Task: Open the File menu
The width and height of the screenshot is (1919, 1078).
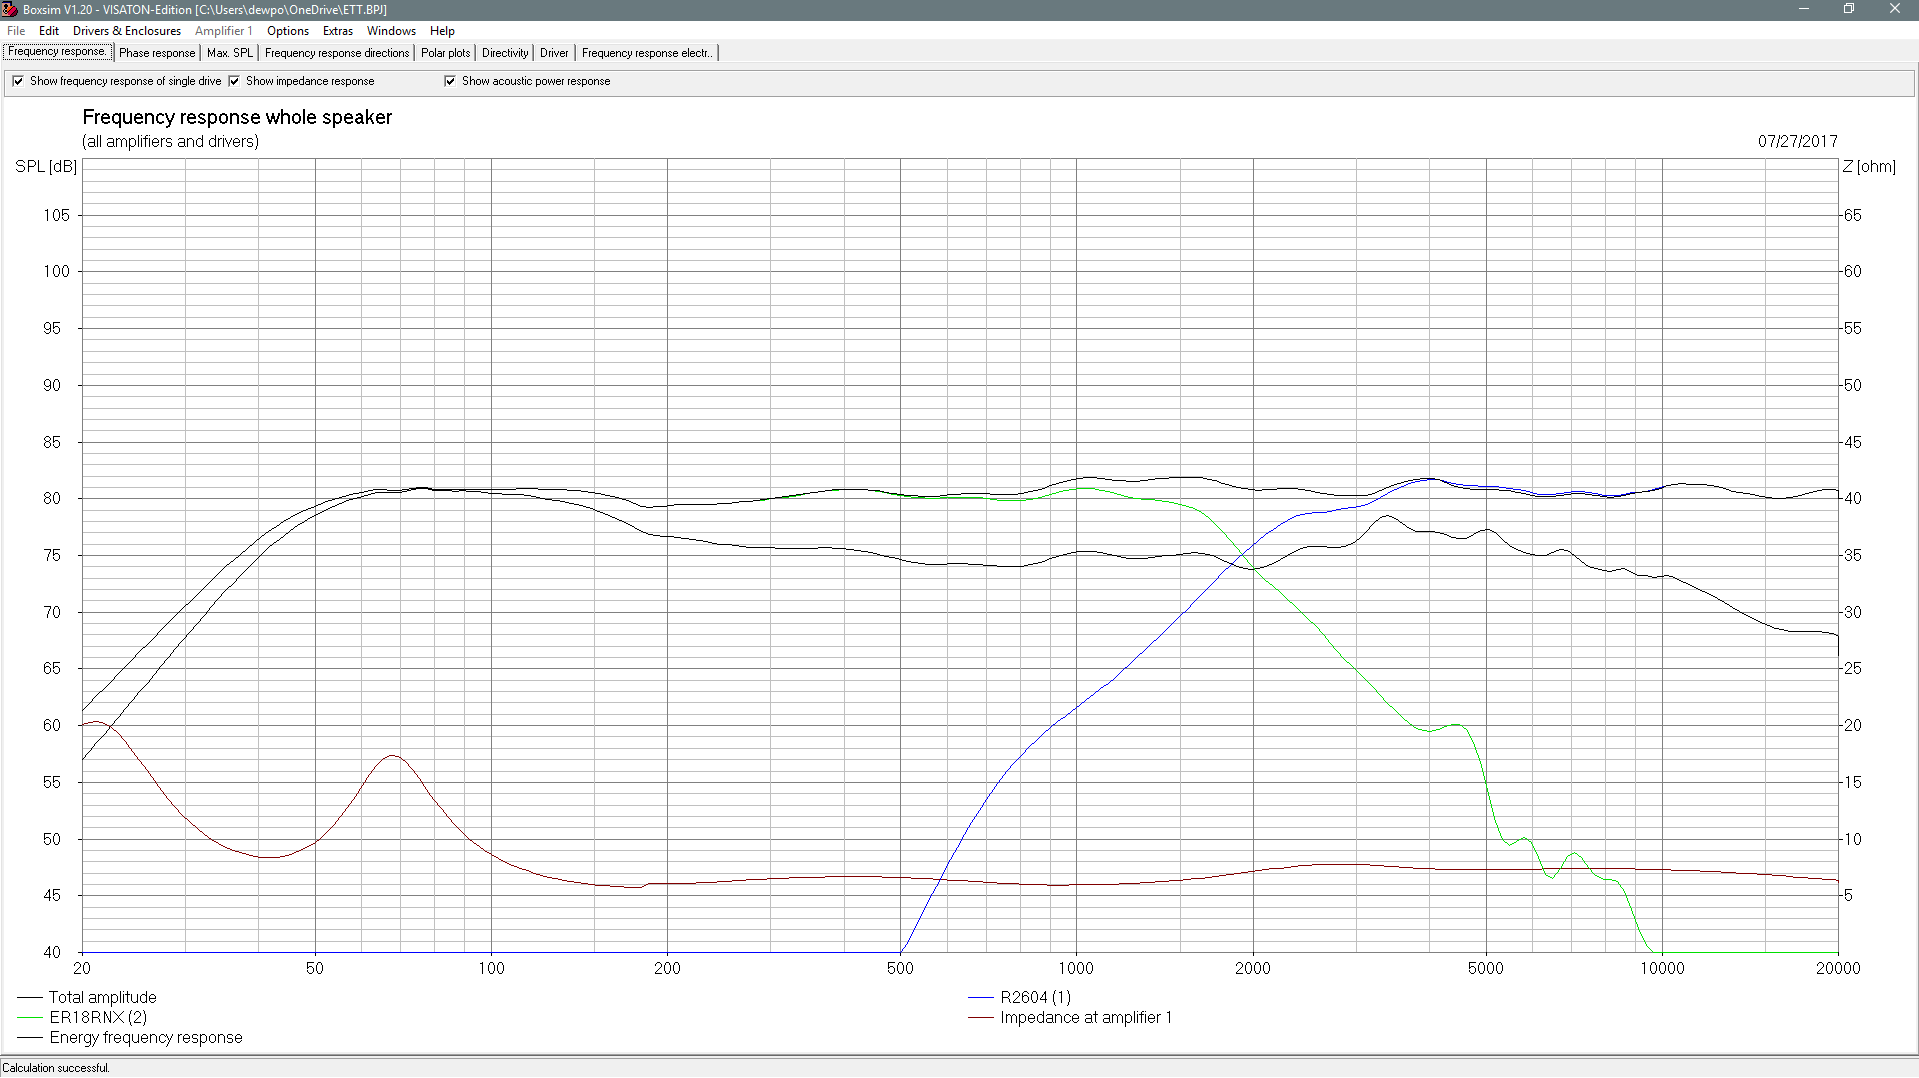Action: click(x=16, y=31)
